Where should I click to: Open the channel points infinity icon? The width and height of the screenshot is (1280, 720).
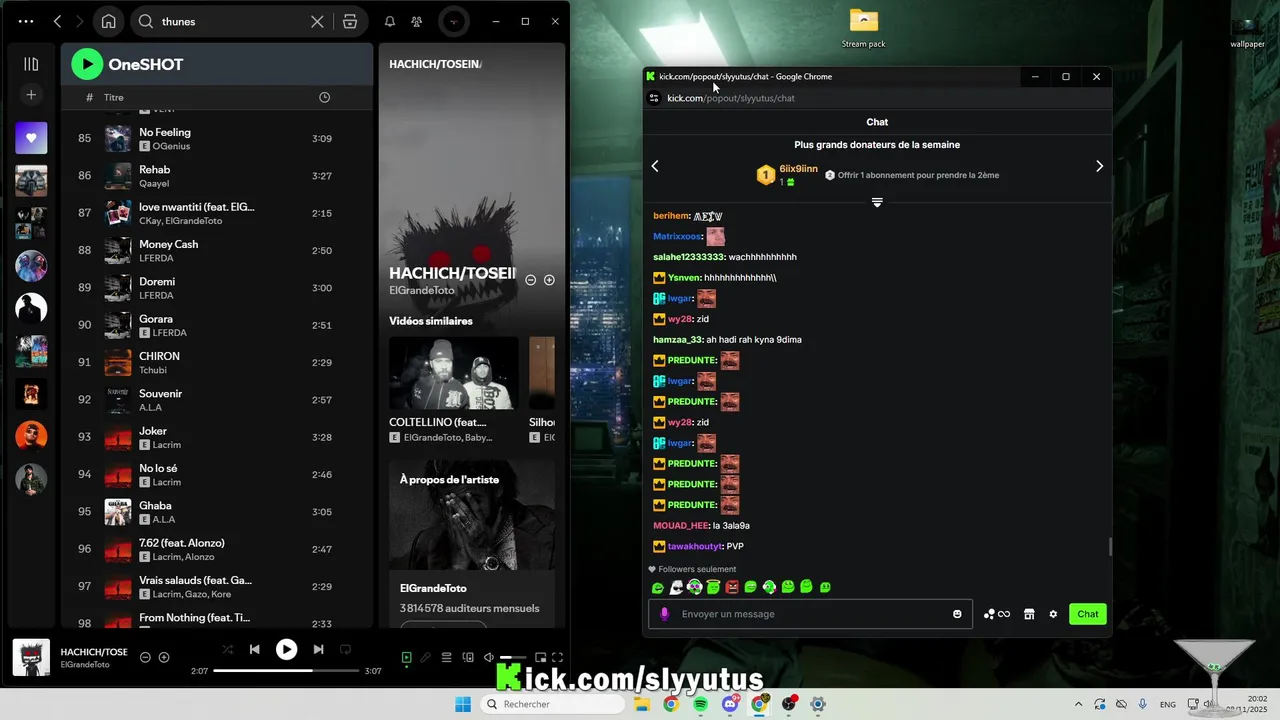pos(997,614)
